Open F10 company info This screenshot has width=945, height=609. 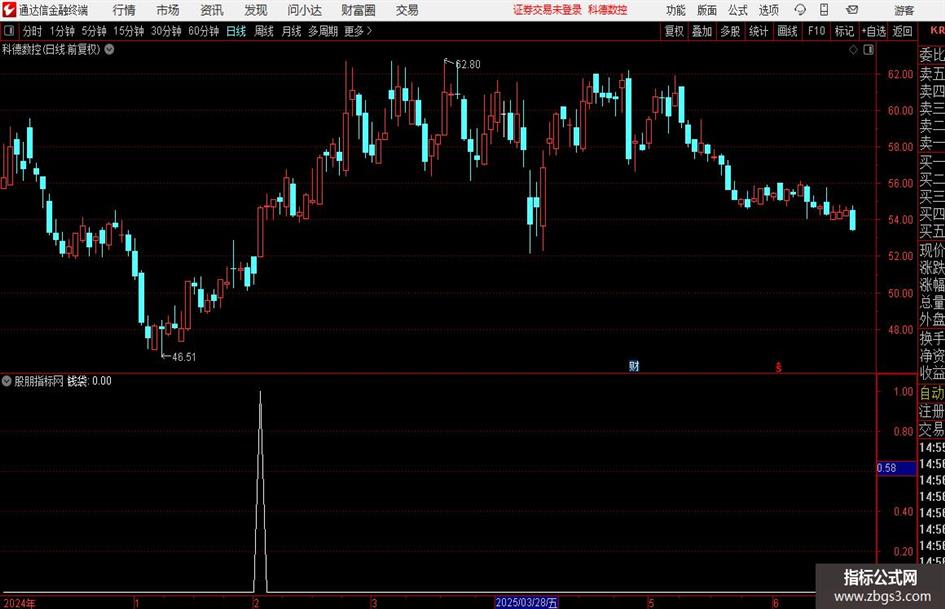(816, 31)
